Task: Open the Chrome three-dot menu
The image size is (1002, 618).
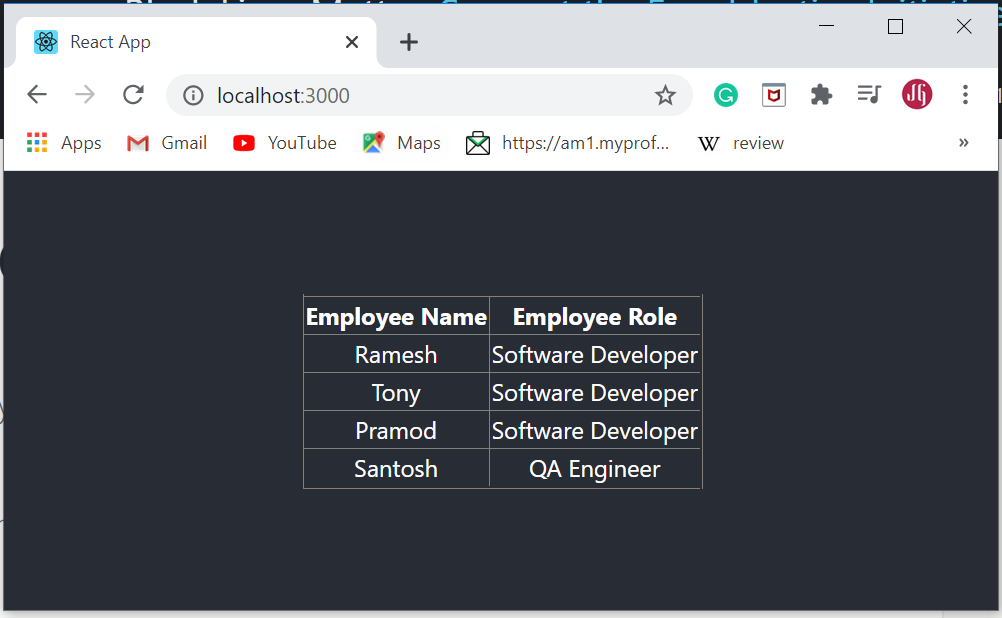Action: point(964,95)
